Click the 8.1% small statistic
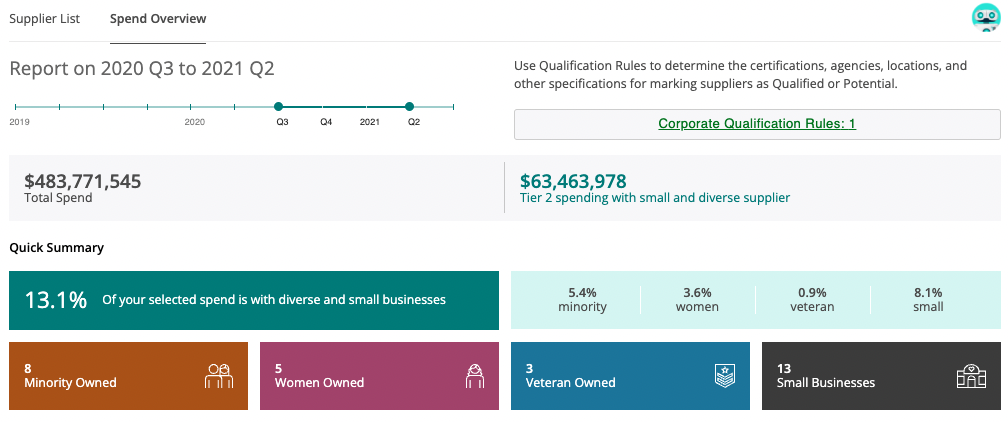The height and width of the screenshot is (422, 1008). 928,299
